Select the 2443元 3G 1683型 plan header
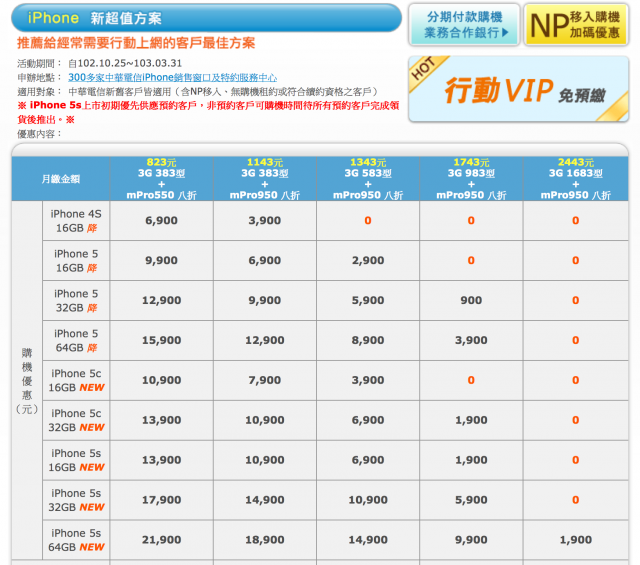 click(x=576, y=178)
